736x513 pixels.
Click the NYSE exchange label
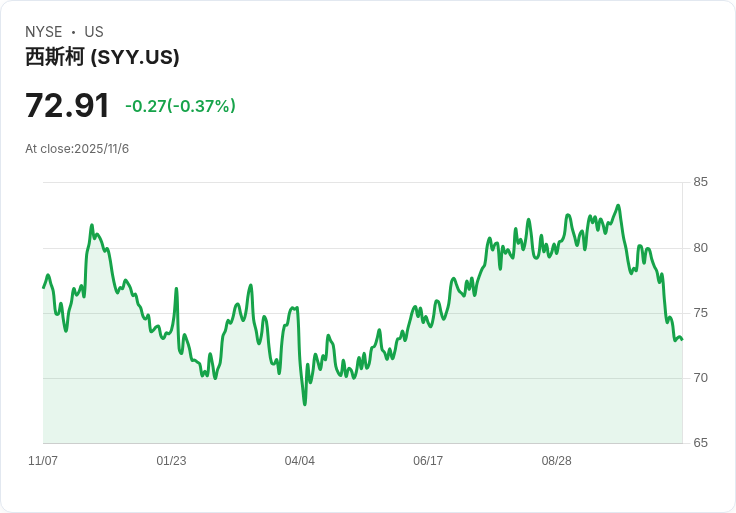(44, 32)
